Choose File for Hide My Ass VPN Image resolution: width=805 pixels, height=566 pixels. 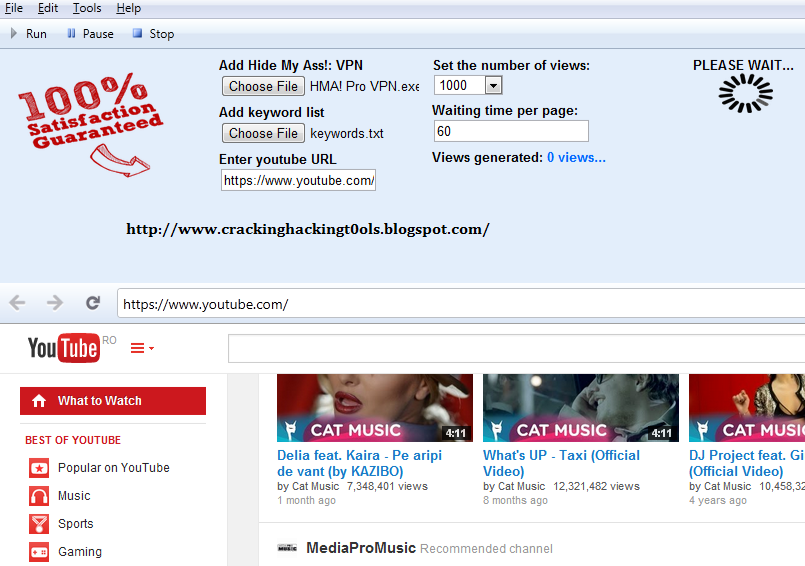click(263, 86)
